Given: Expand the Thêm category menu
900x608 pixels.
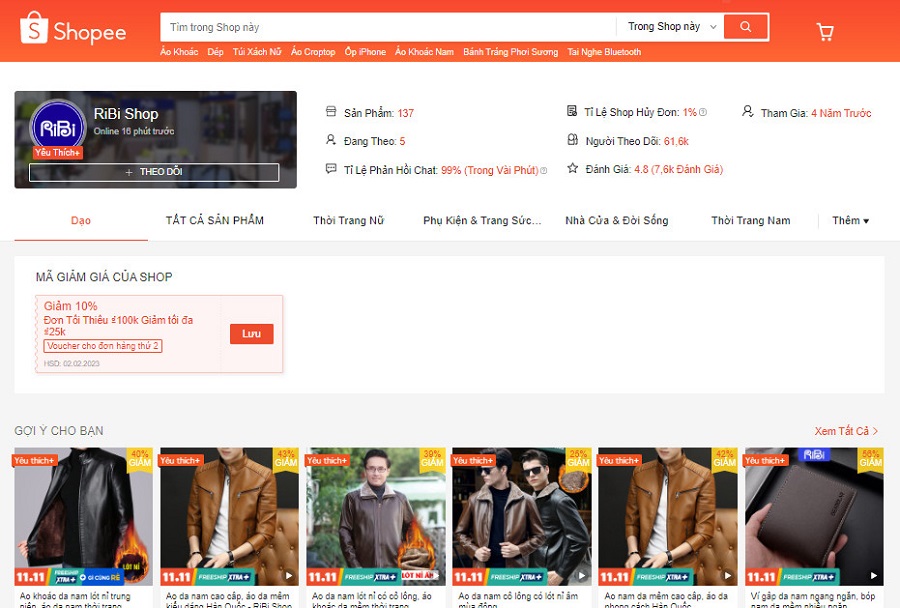Looking at the screenshot, I should (850, 220).
